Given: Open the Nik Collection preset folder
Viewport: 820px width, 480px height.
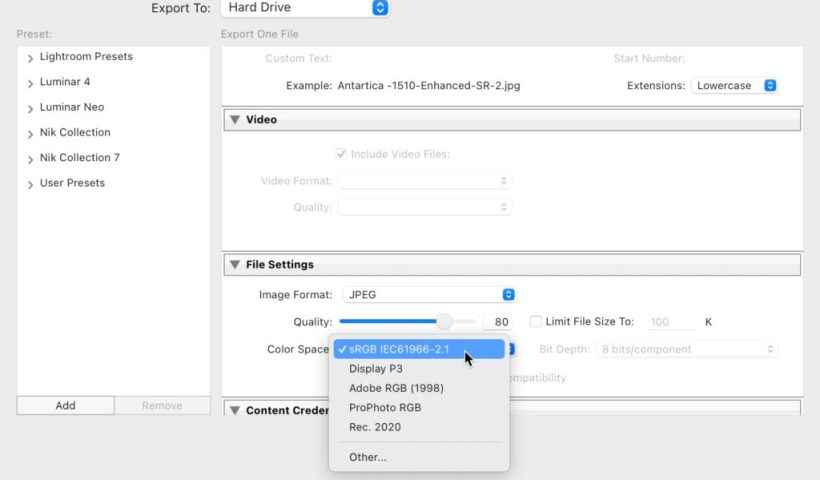Looking at the screenshot, I should coord(30,134).
